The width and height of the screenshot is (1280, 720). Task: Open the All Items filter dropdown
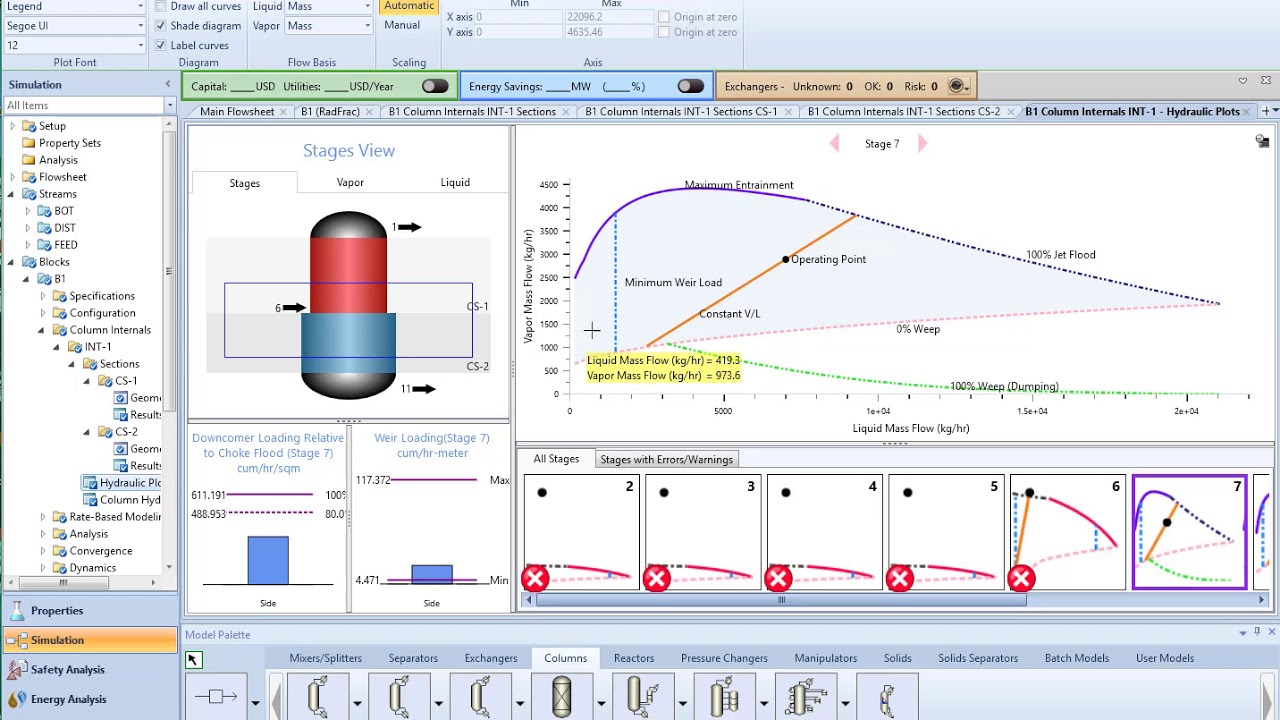[x=169, y=105]
